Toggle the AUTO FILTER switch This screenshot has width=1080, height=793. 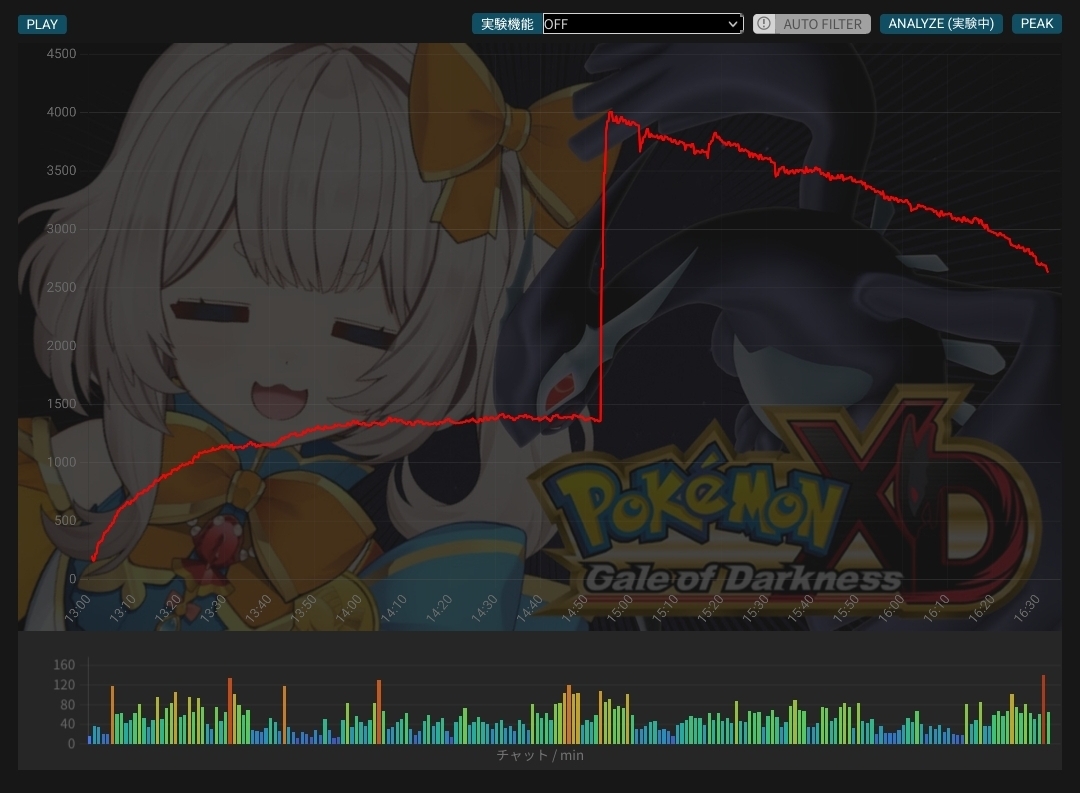pyautogui.click(x=811, y=24)
